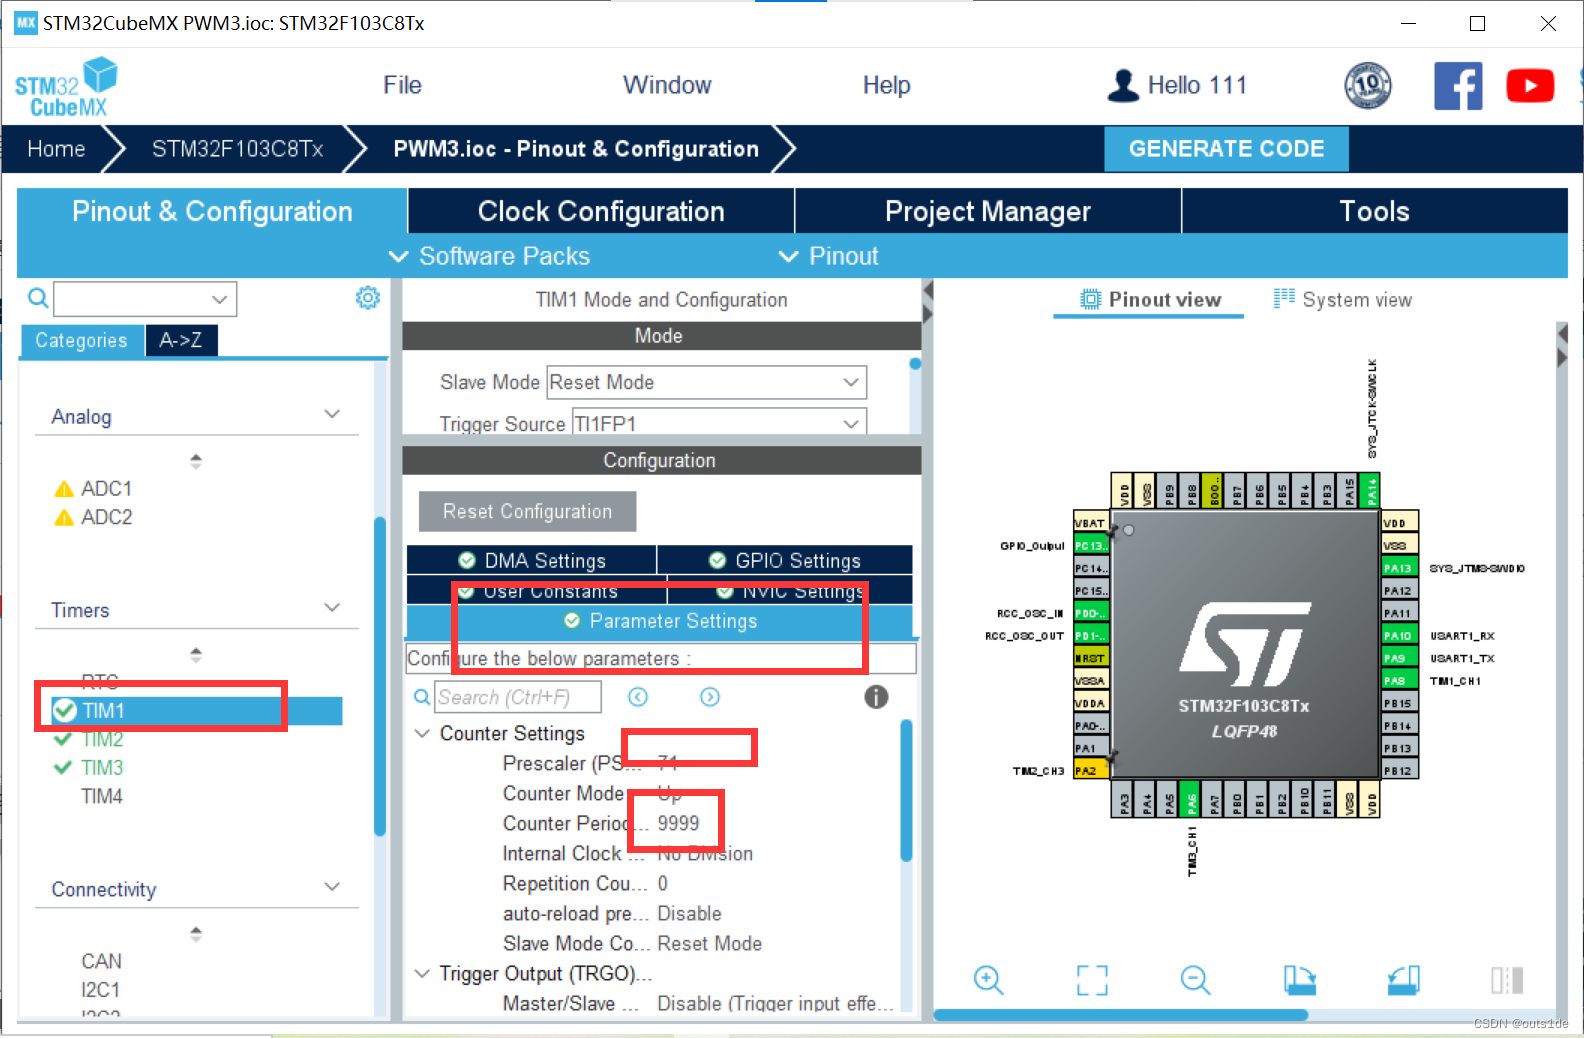Select CAN under Connectivity
The image size is (1584, 1038).
pos(101,961)
